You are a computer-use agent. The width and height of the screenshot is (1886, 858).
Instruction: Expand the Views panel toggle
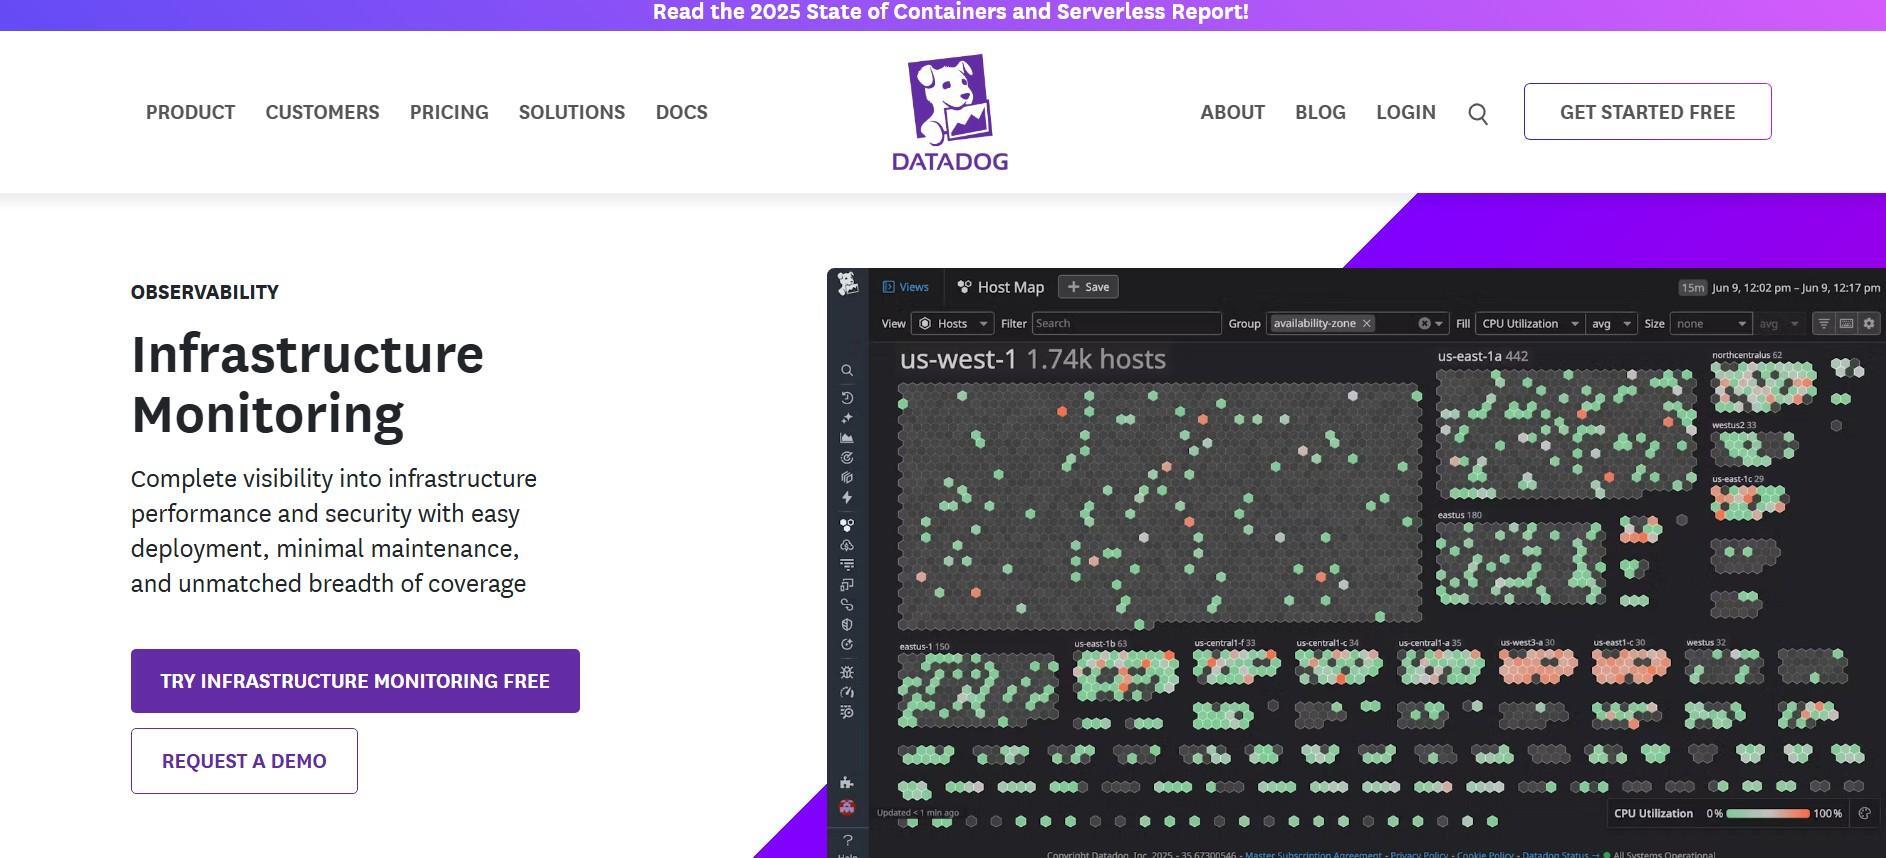pyautogui.click(x=906, y=287)
